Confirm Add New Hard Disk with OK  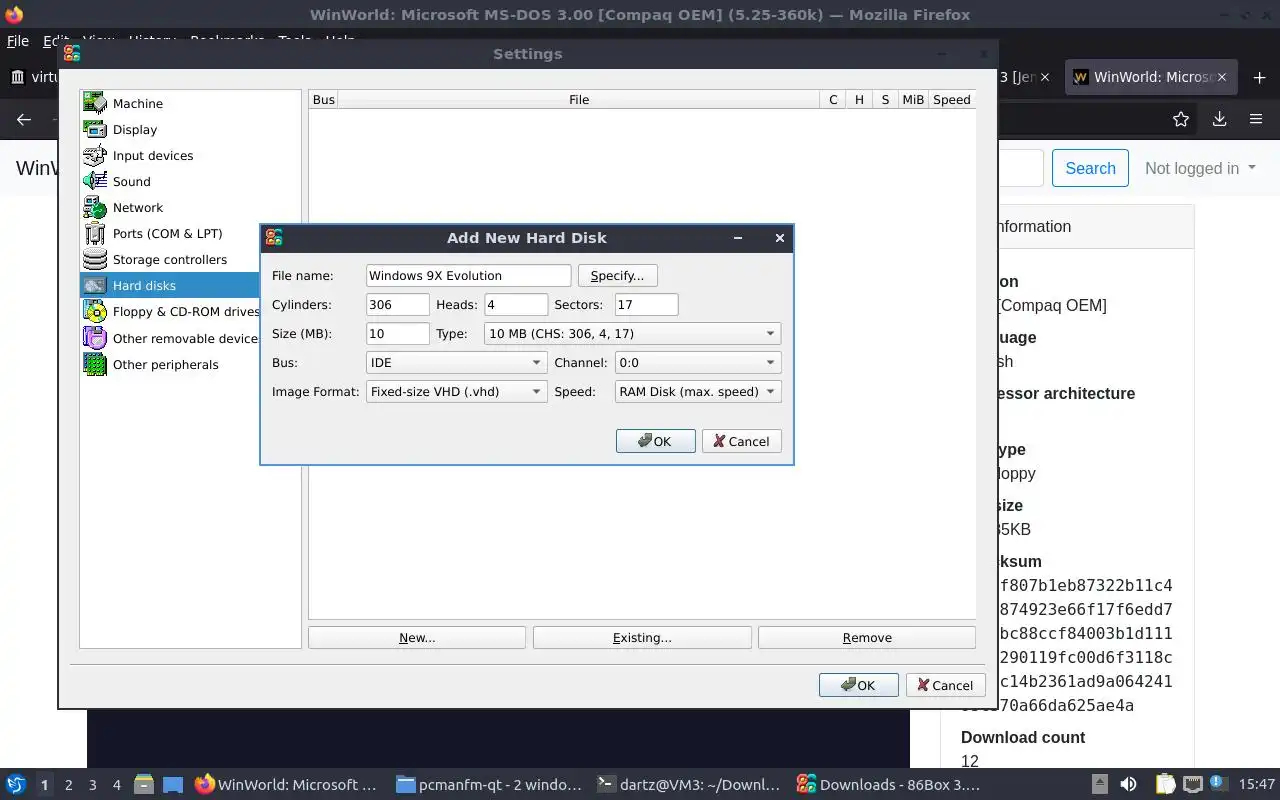(x=655, y=441)
